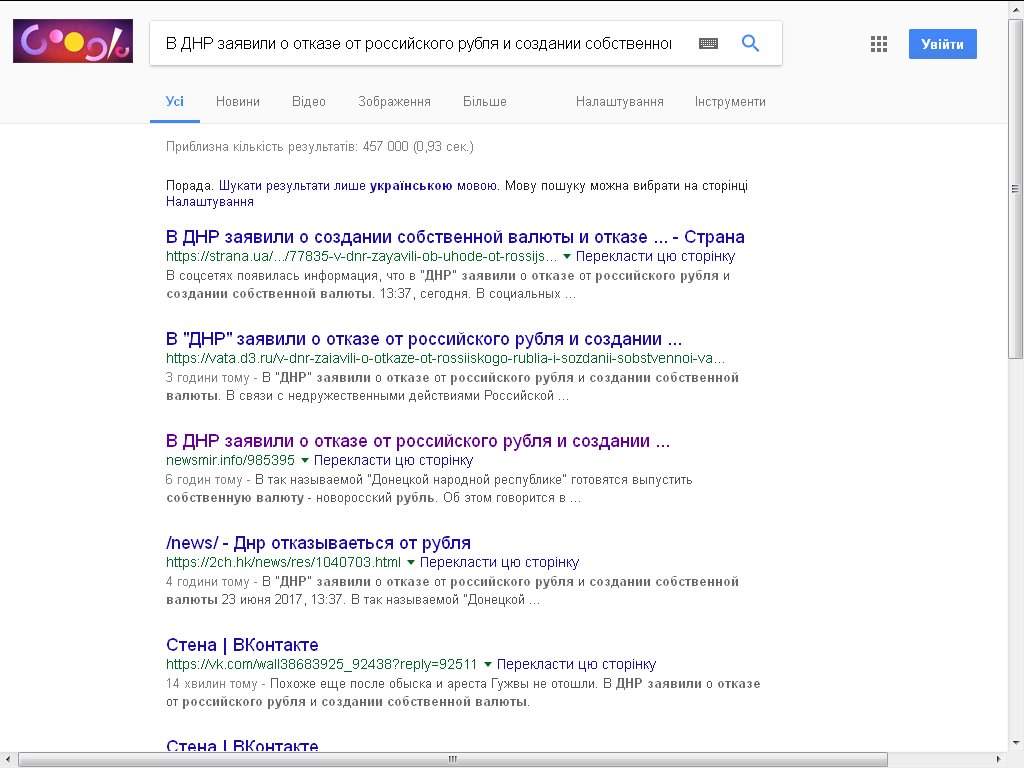
Task: Expand dropdown arrow next to strana.ua URL
Action: point(567,257)
